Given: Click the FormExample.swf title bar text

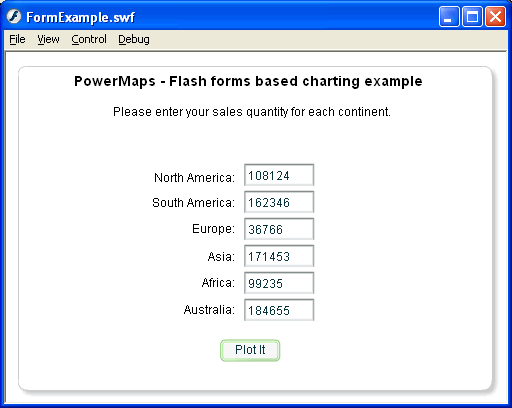Looking at the screenshot, I should tap(80, 17).
